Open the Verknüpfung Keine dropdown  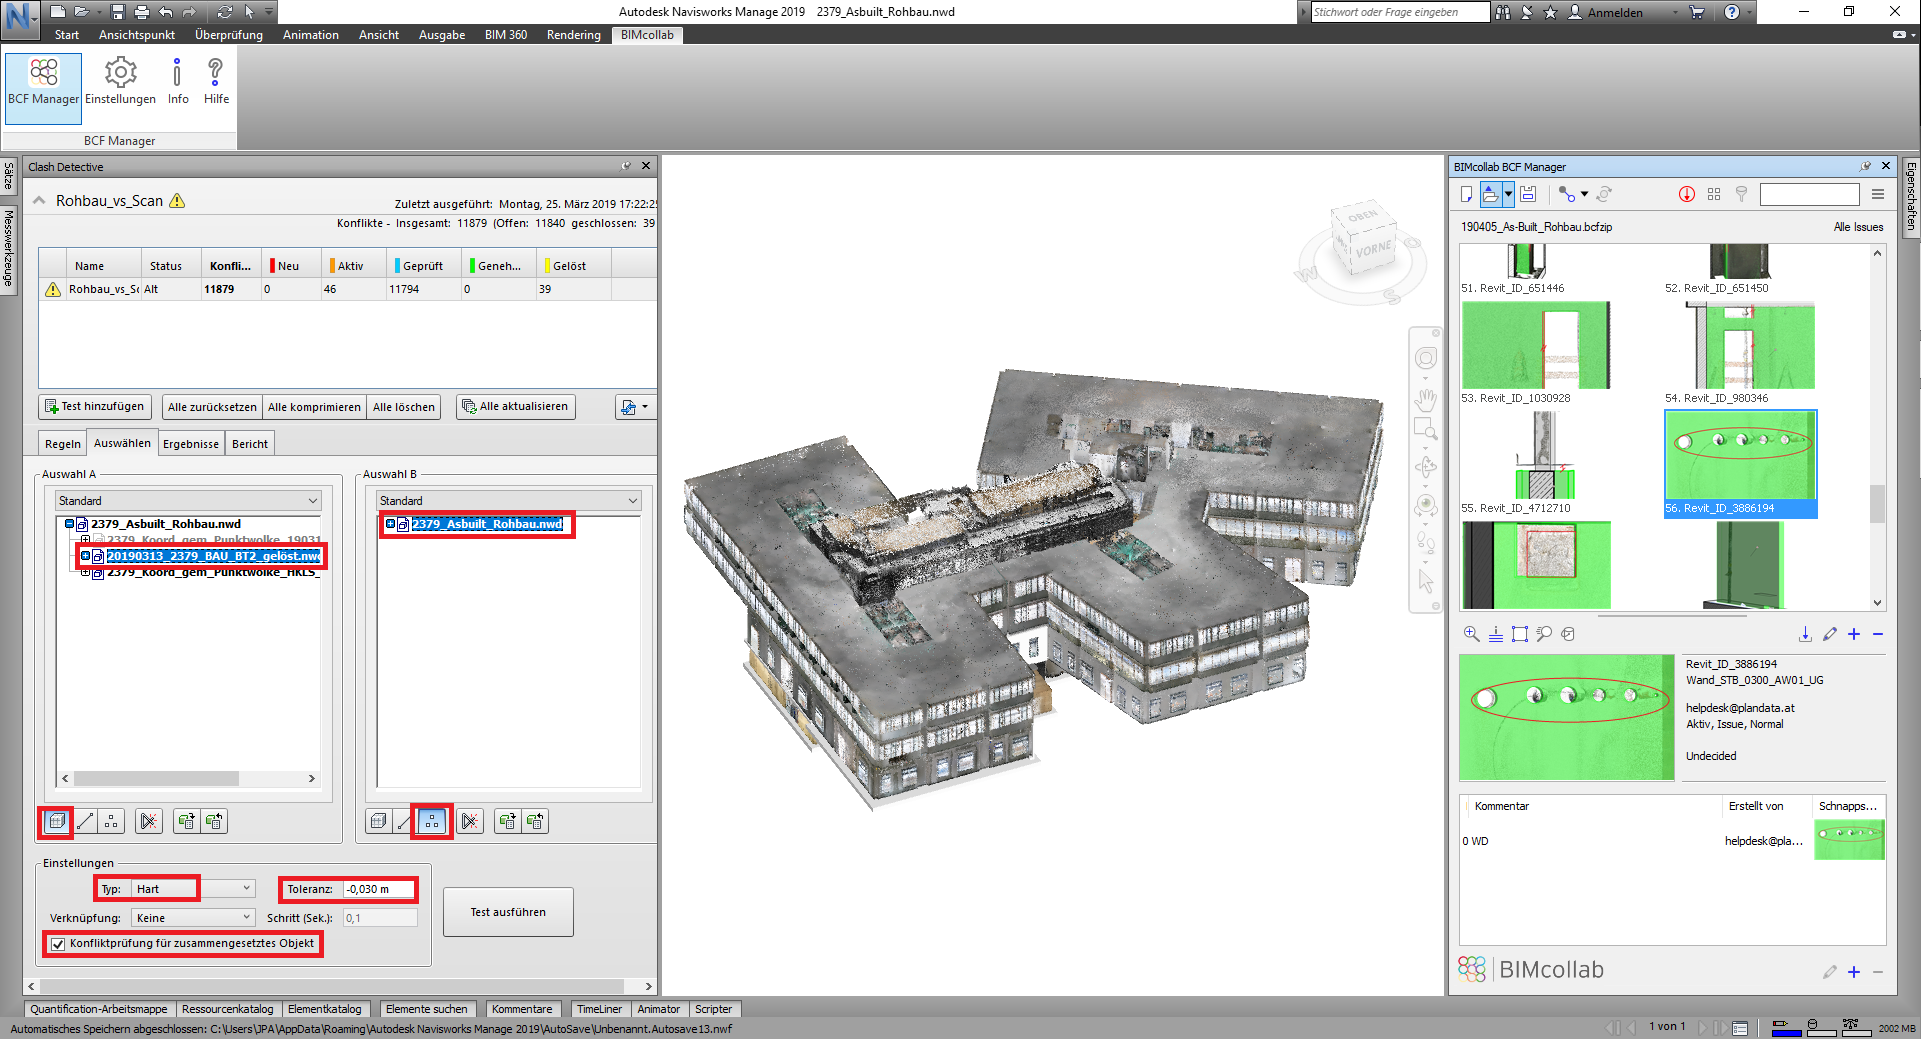[192, 918]
